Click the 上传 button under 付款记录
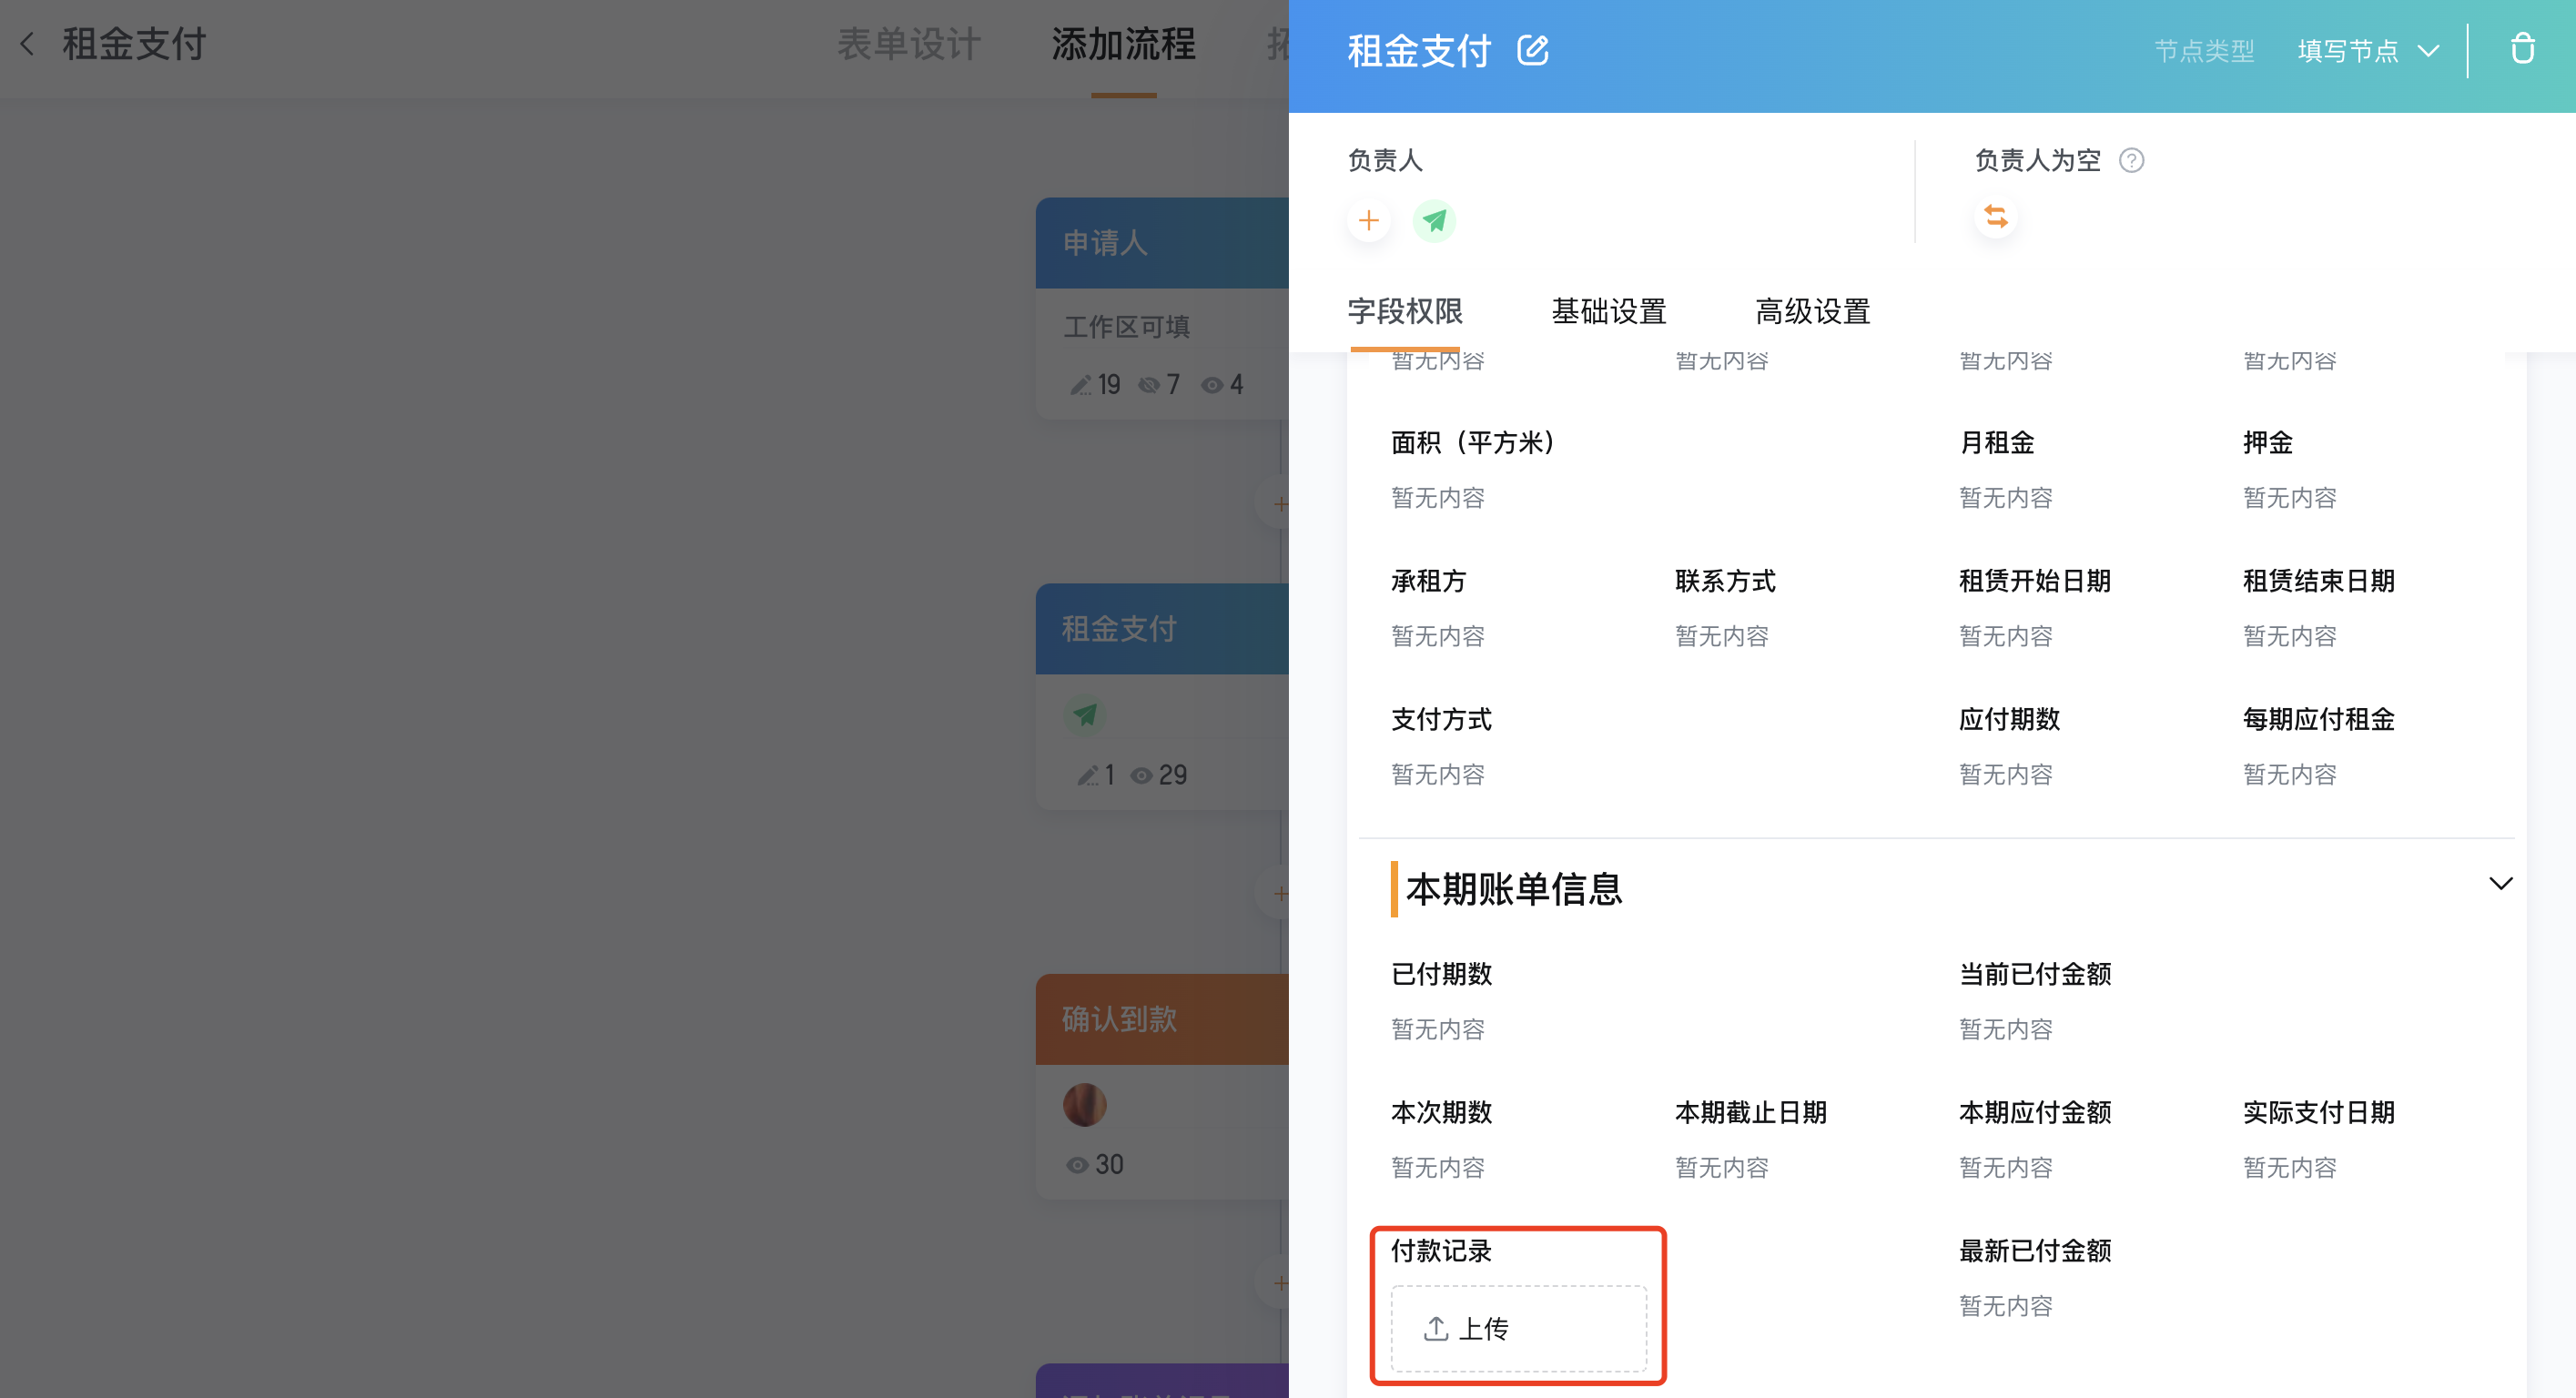The image size is (2576, 1398). [x=1518, y=1328]
